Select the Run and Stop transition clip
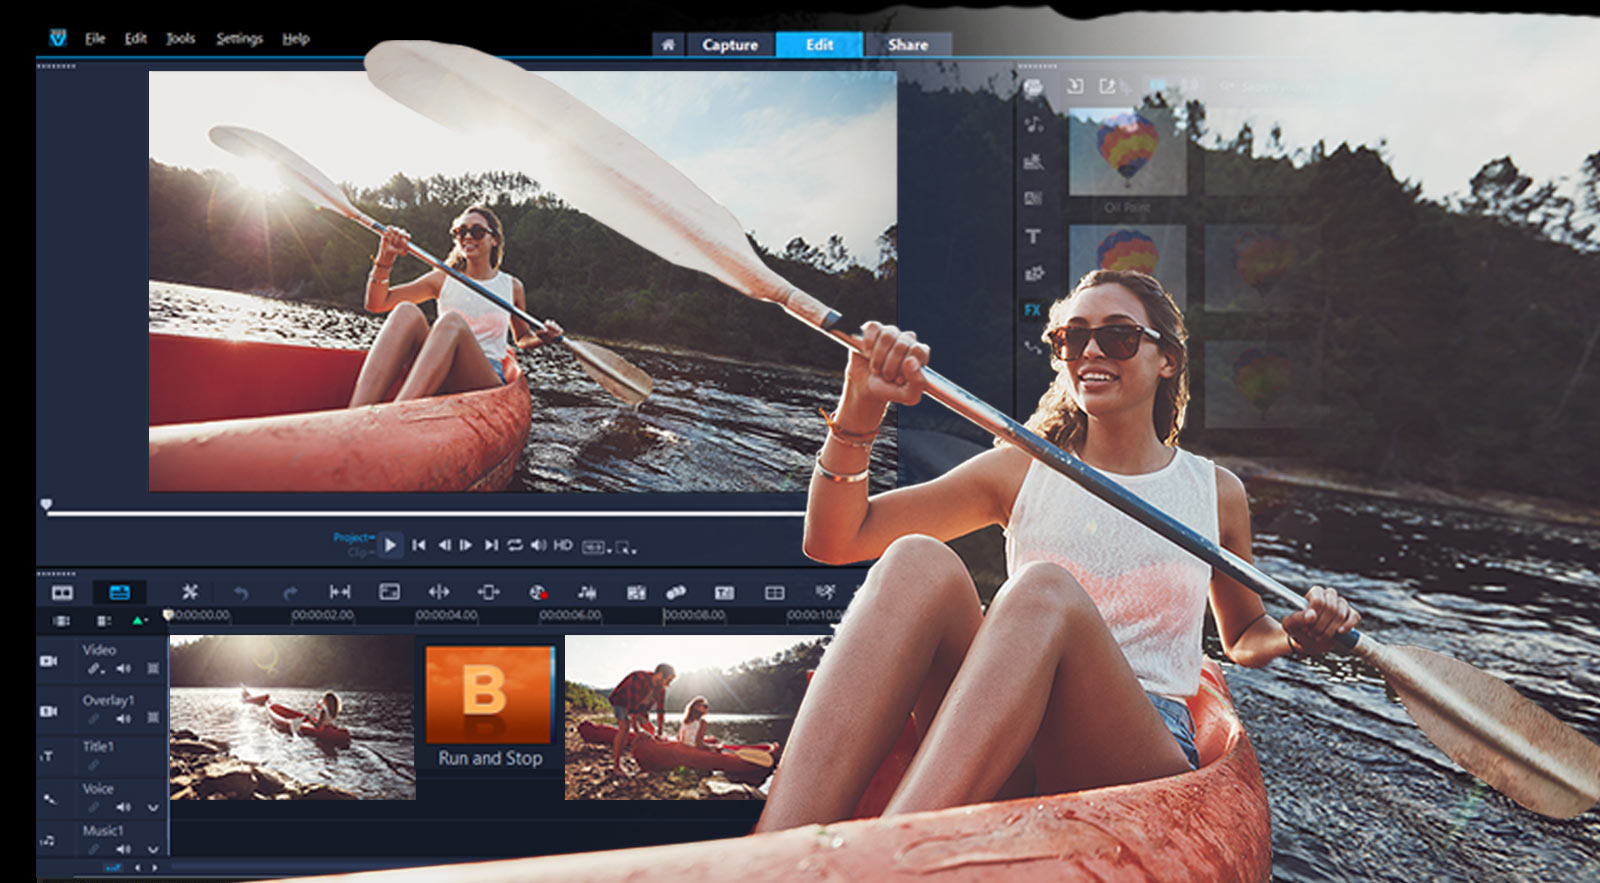 [x=490, y=707]
